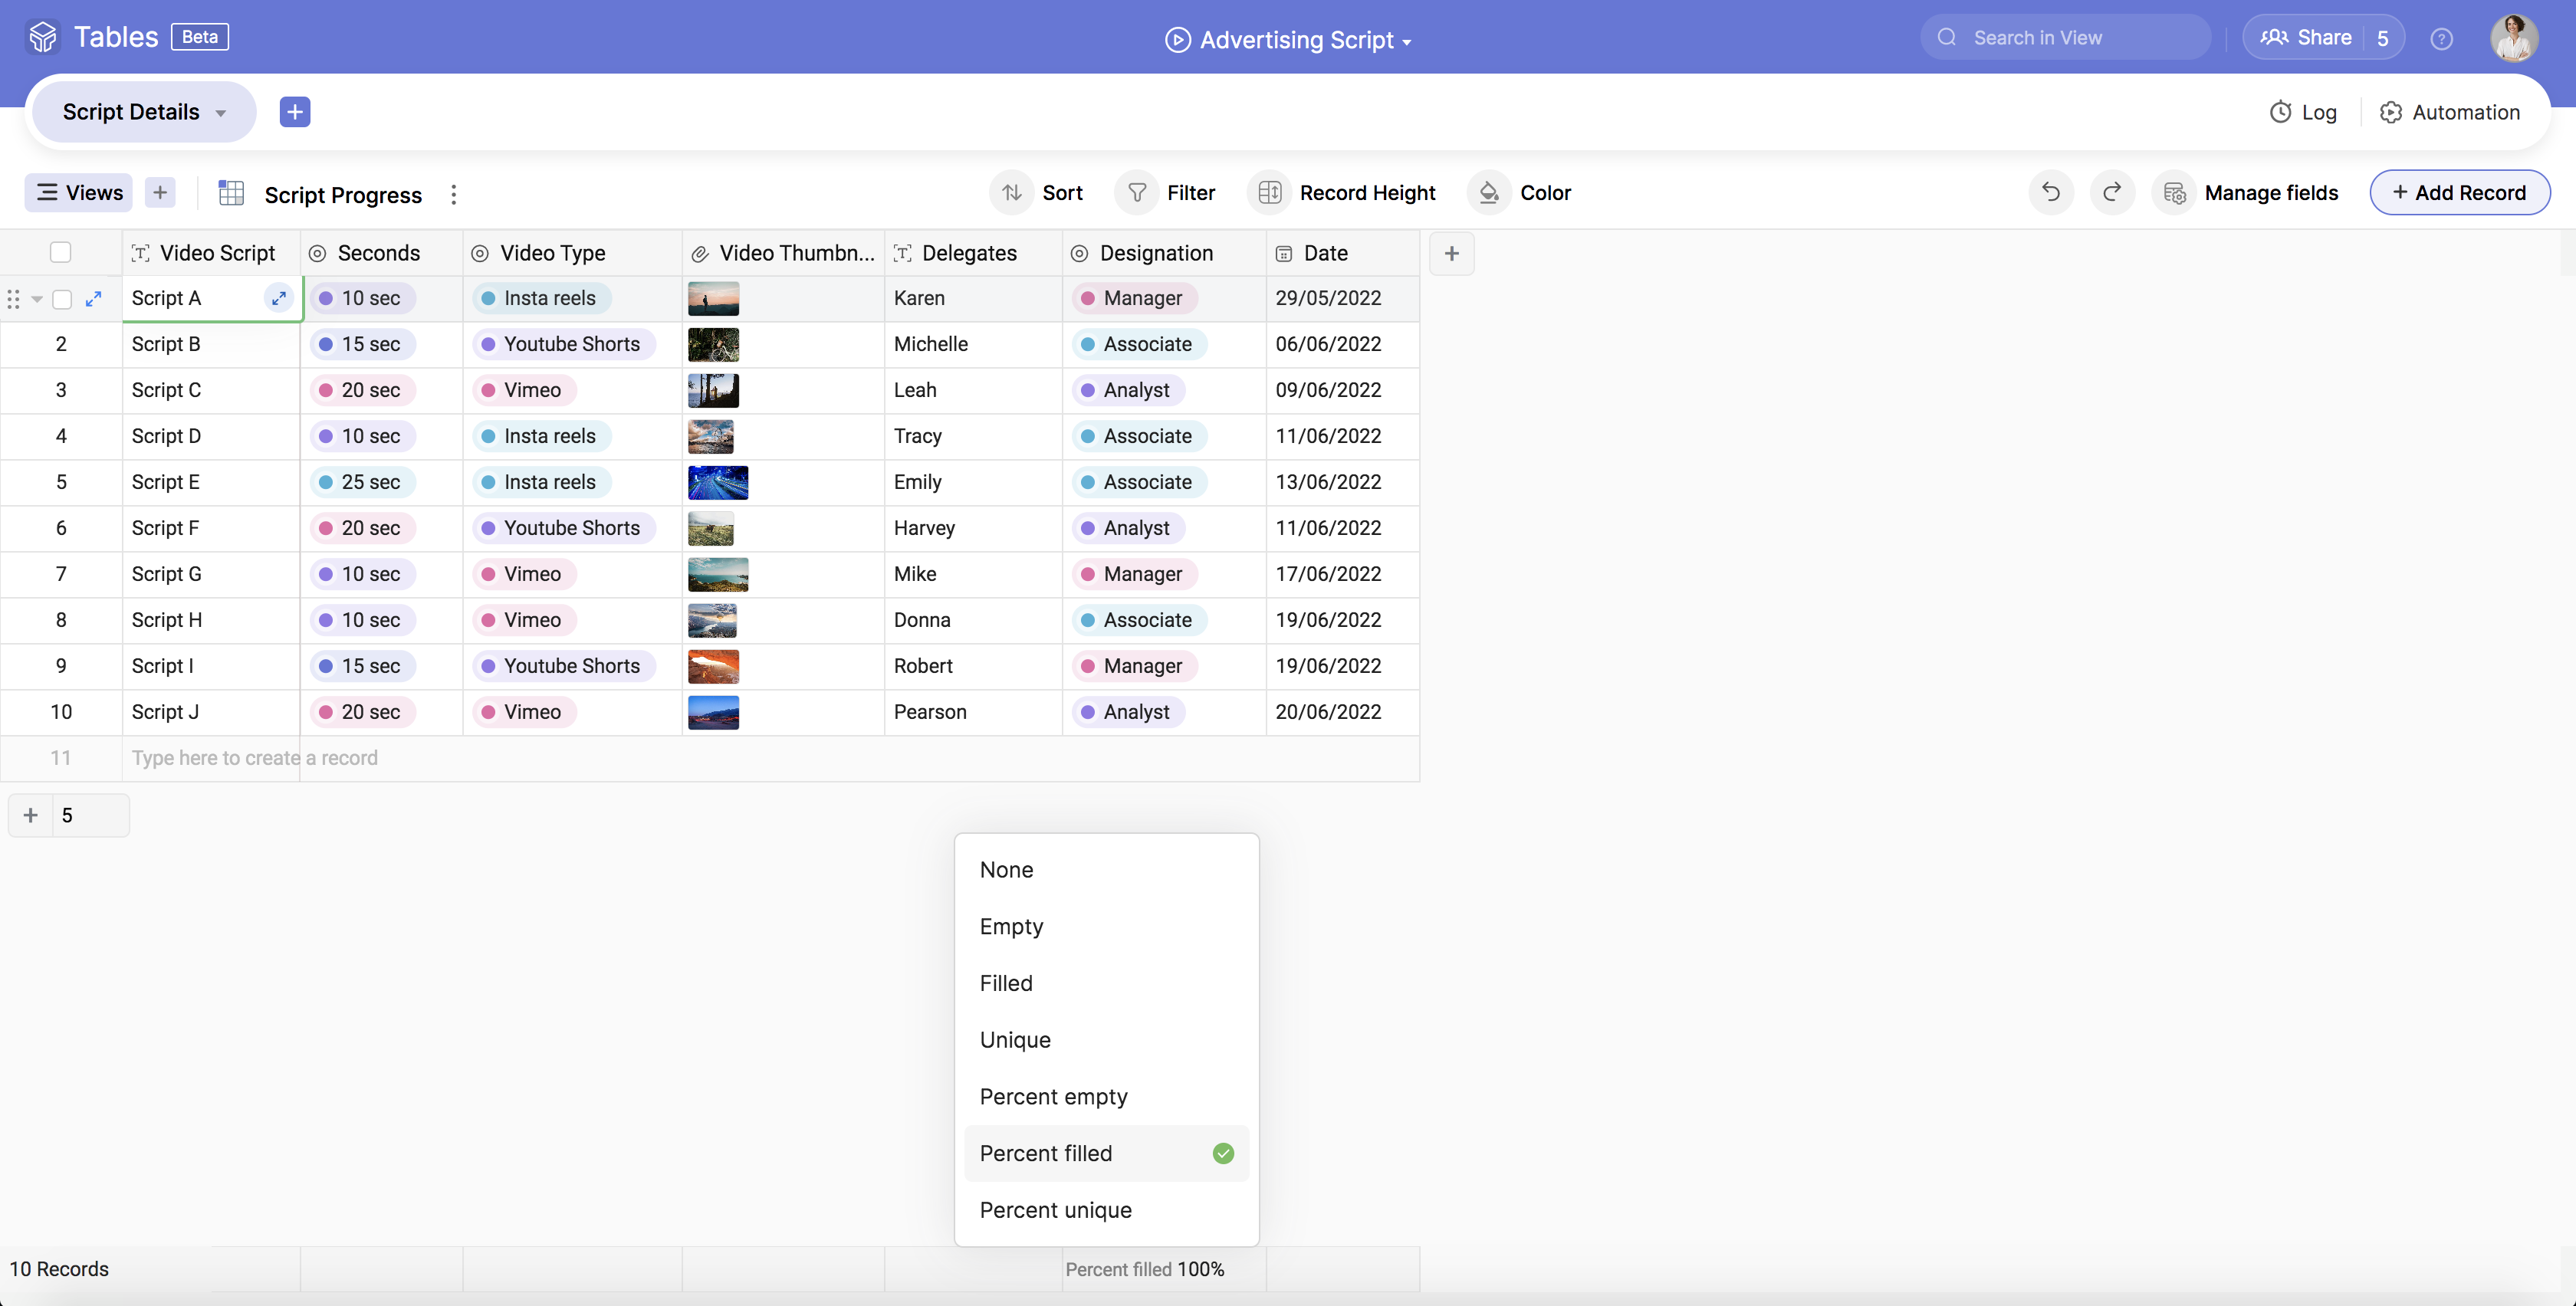Expand Script A record with arrows icon
The image size is (2576, 1306).
point(94,299)
